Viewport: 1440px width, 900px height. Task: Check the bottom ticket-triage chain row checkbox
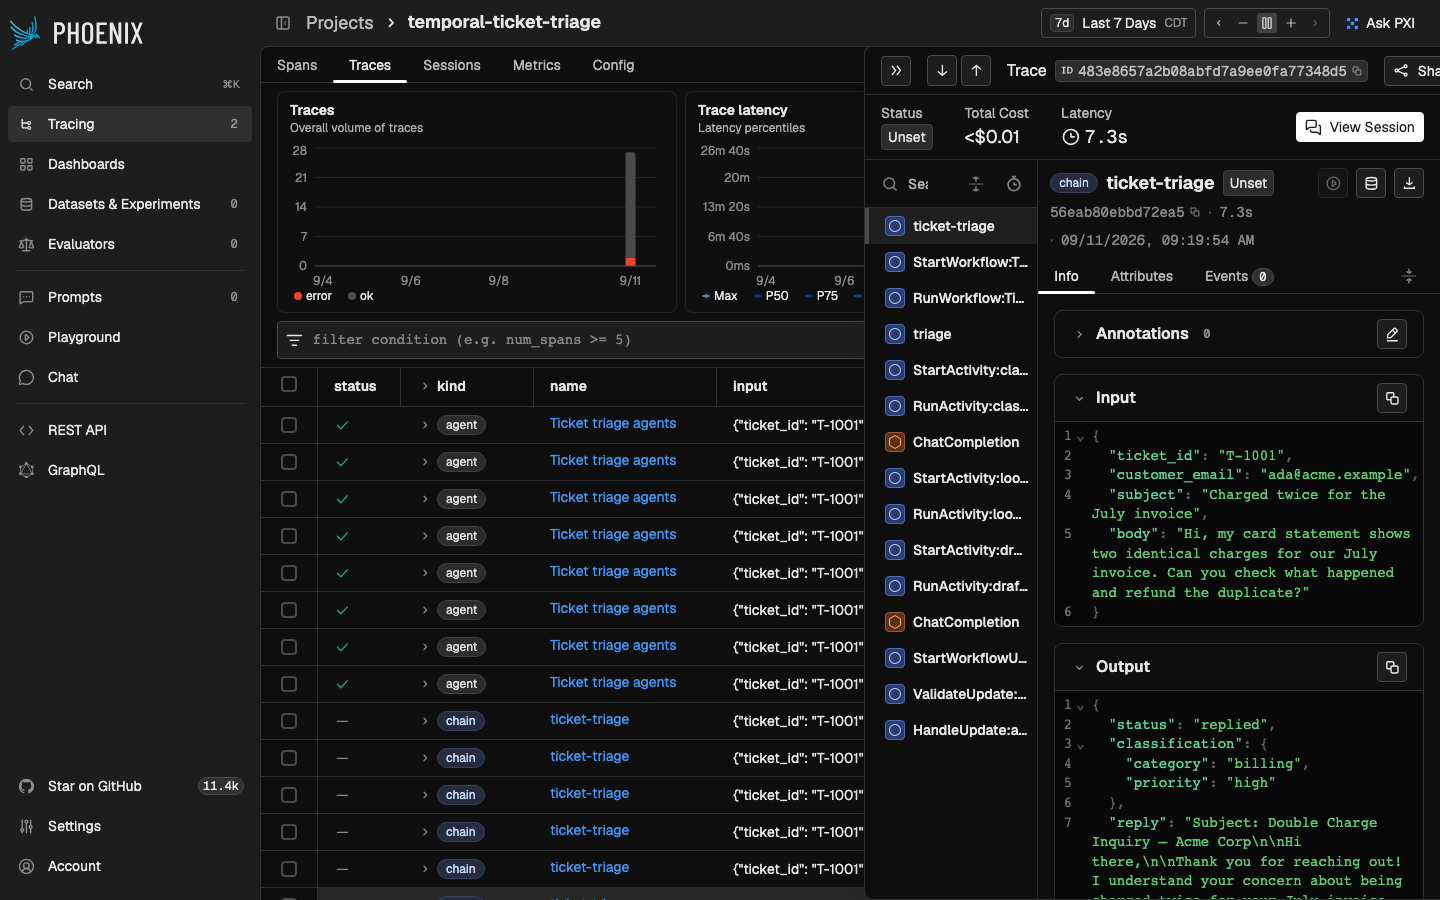(x=289, y=869)
